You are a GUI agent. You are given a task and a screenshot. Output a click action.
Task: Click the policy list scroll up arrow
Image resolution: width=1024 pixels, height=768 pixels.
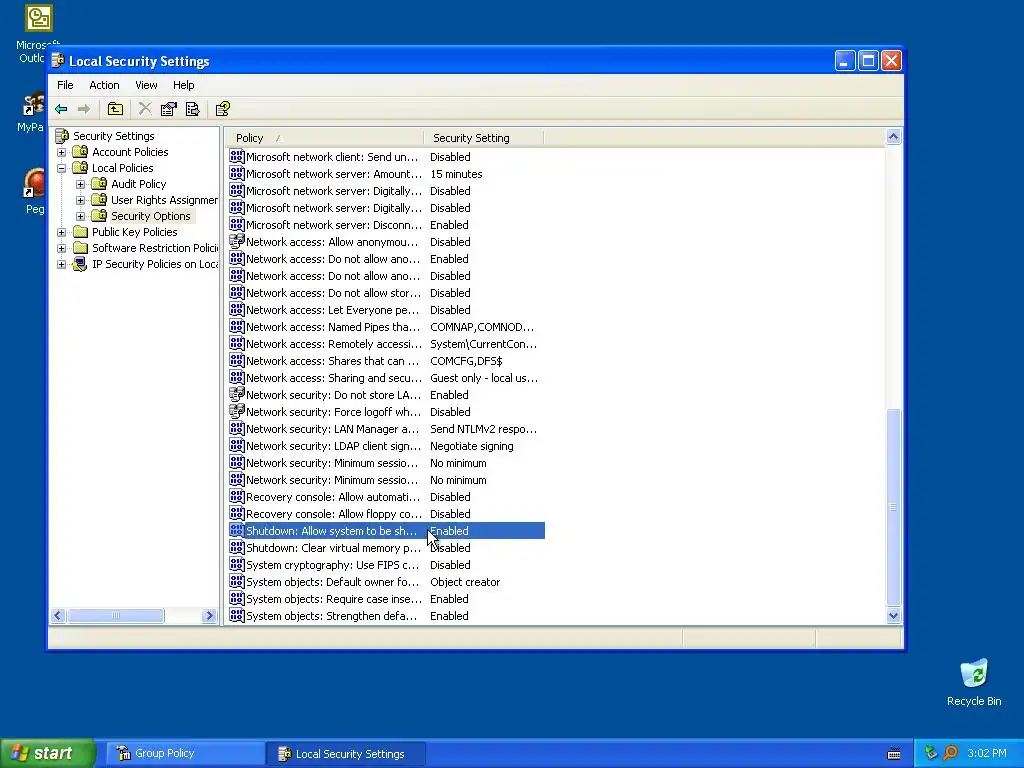click(893, 136)
